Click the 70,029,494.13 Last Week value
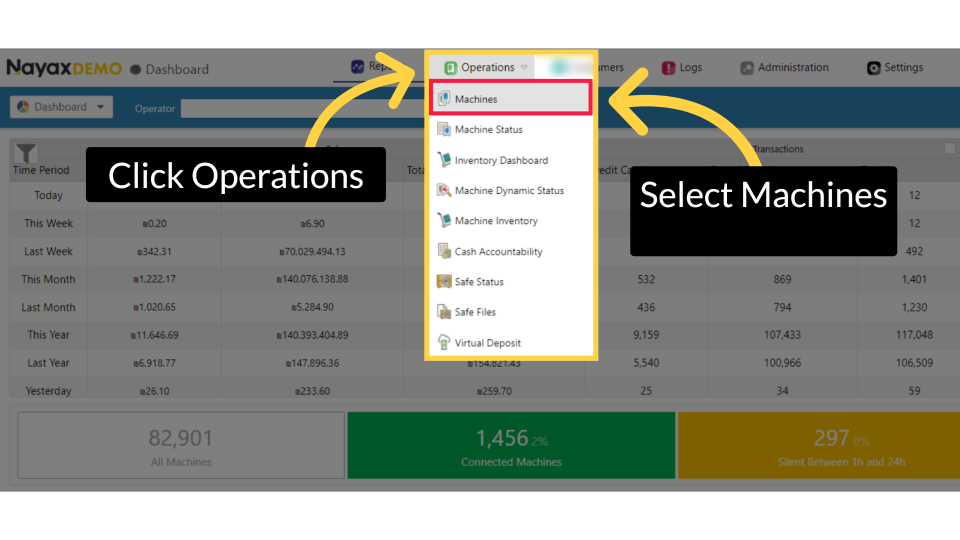This screenshot has width=960, height=540. pos(312,252)
